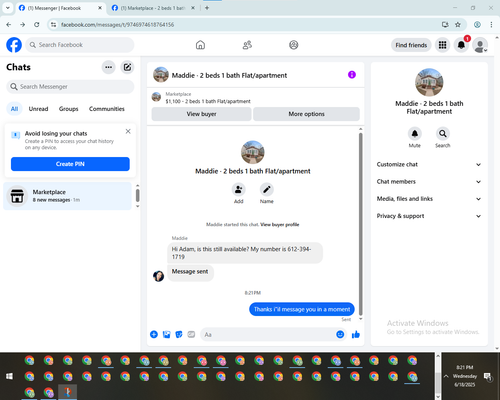
Task: Choose a sticker icon in composer
Action: coord(179,334)
